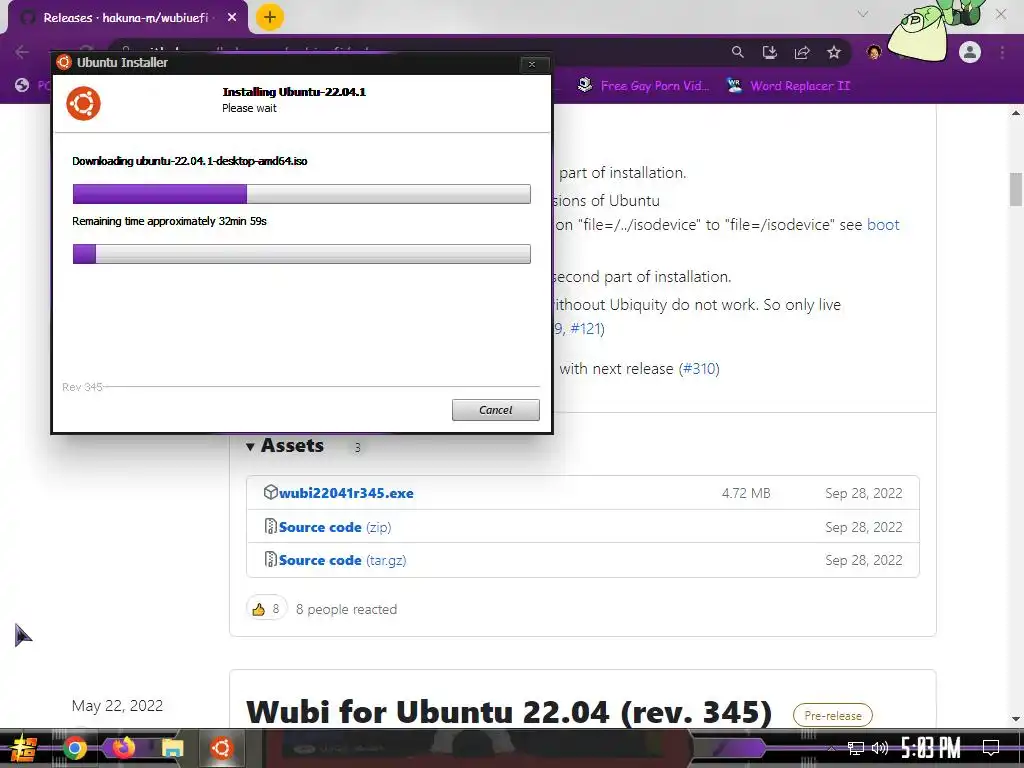
Task: Close the Releases hakuna-m/wubiuefi tab
Action: click(232, 18)
